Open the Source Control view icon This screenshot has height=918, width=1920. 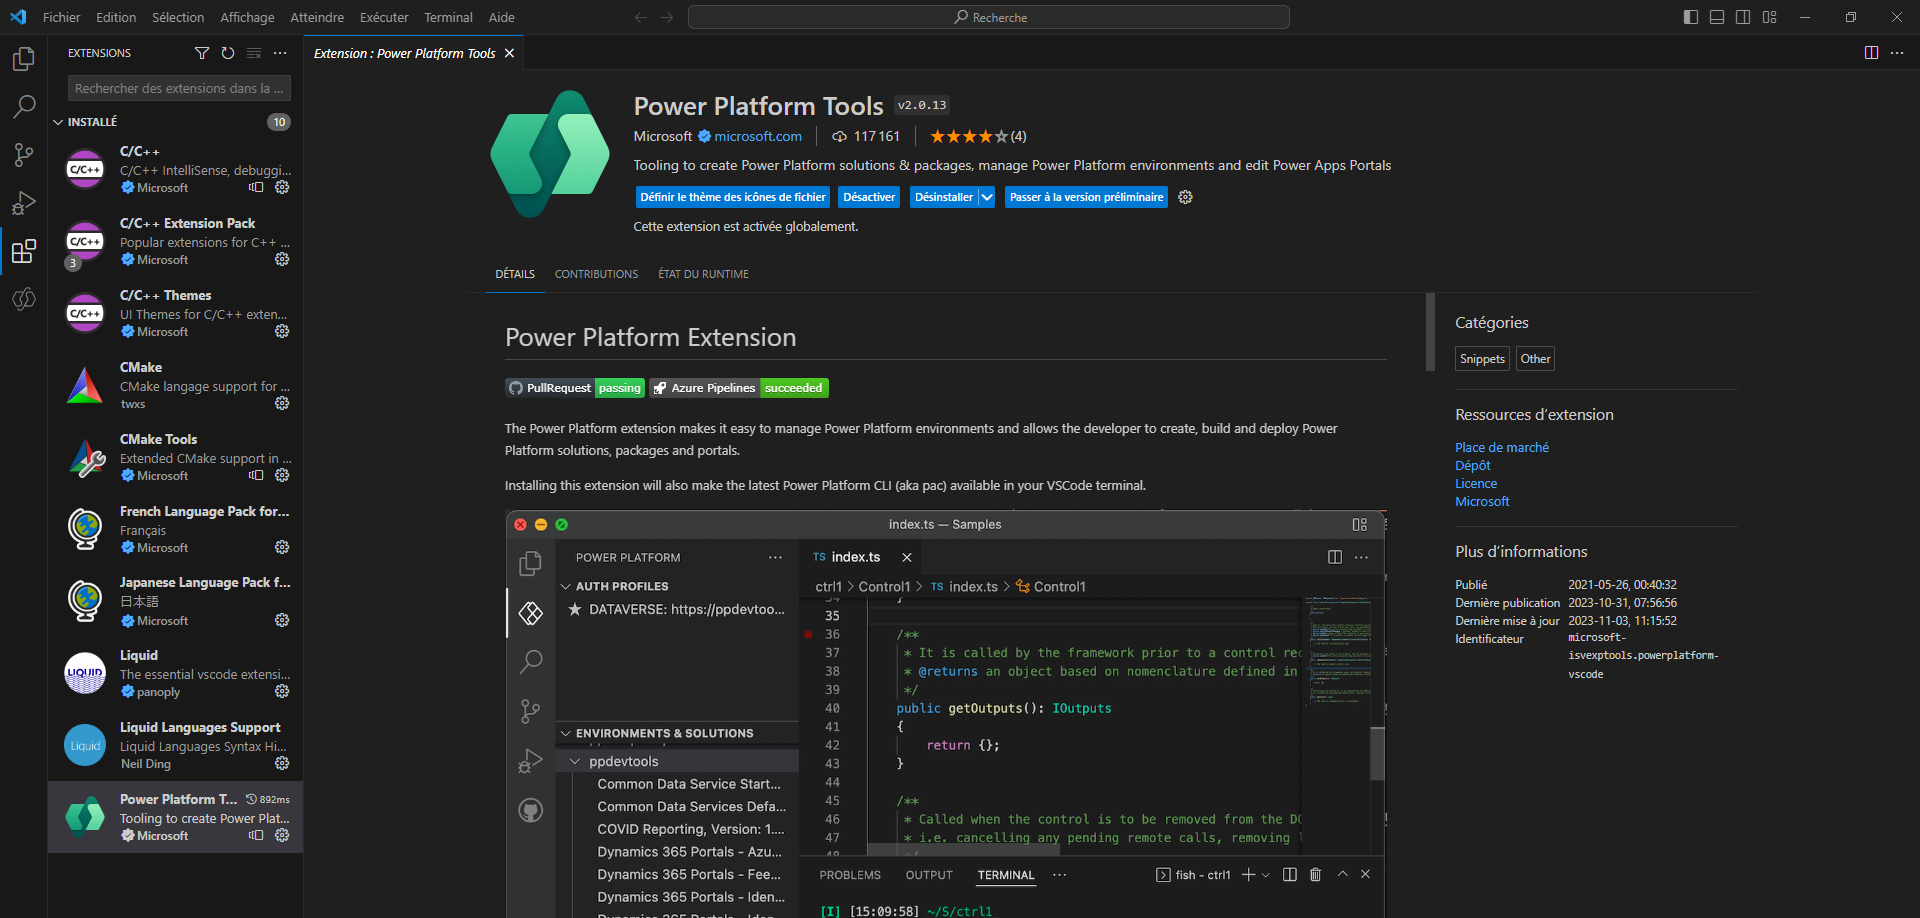tap(23, 155)
